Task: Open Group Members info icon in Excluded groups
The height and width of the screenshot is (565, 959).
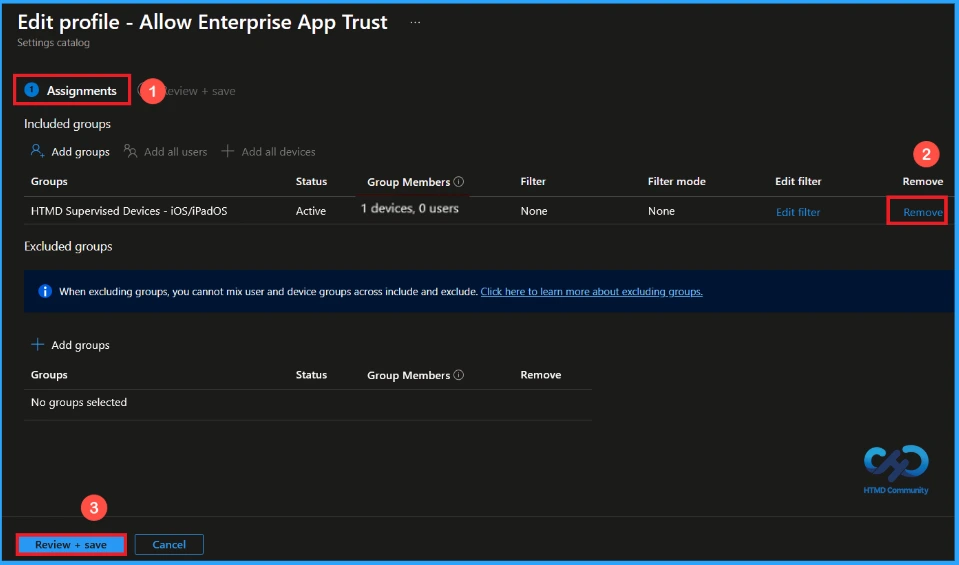Action: pos(459,375)
